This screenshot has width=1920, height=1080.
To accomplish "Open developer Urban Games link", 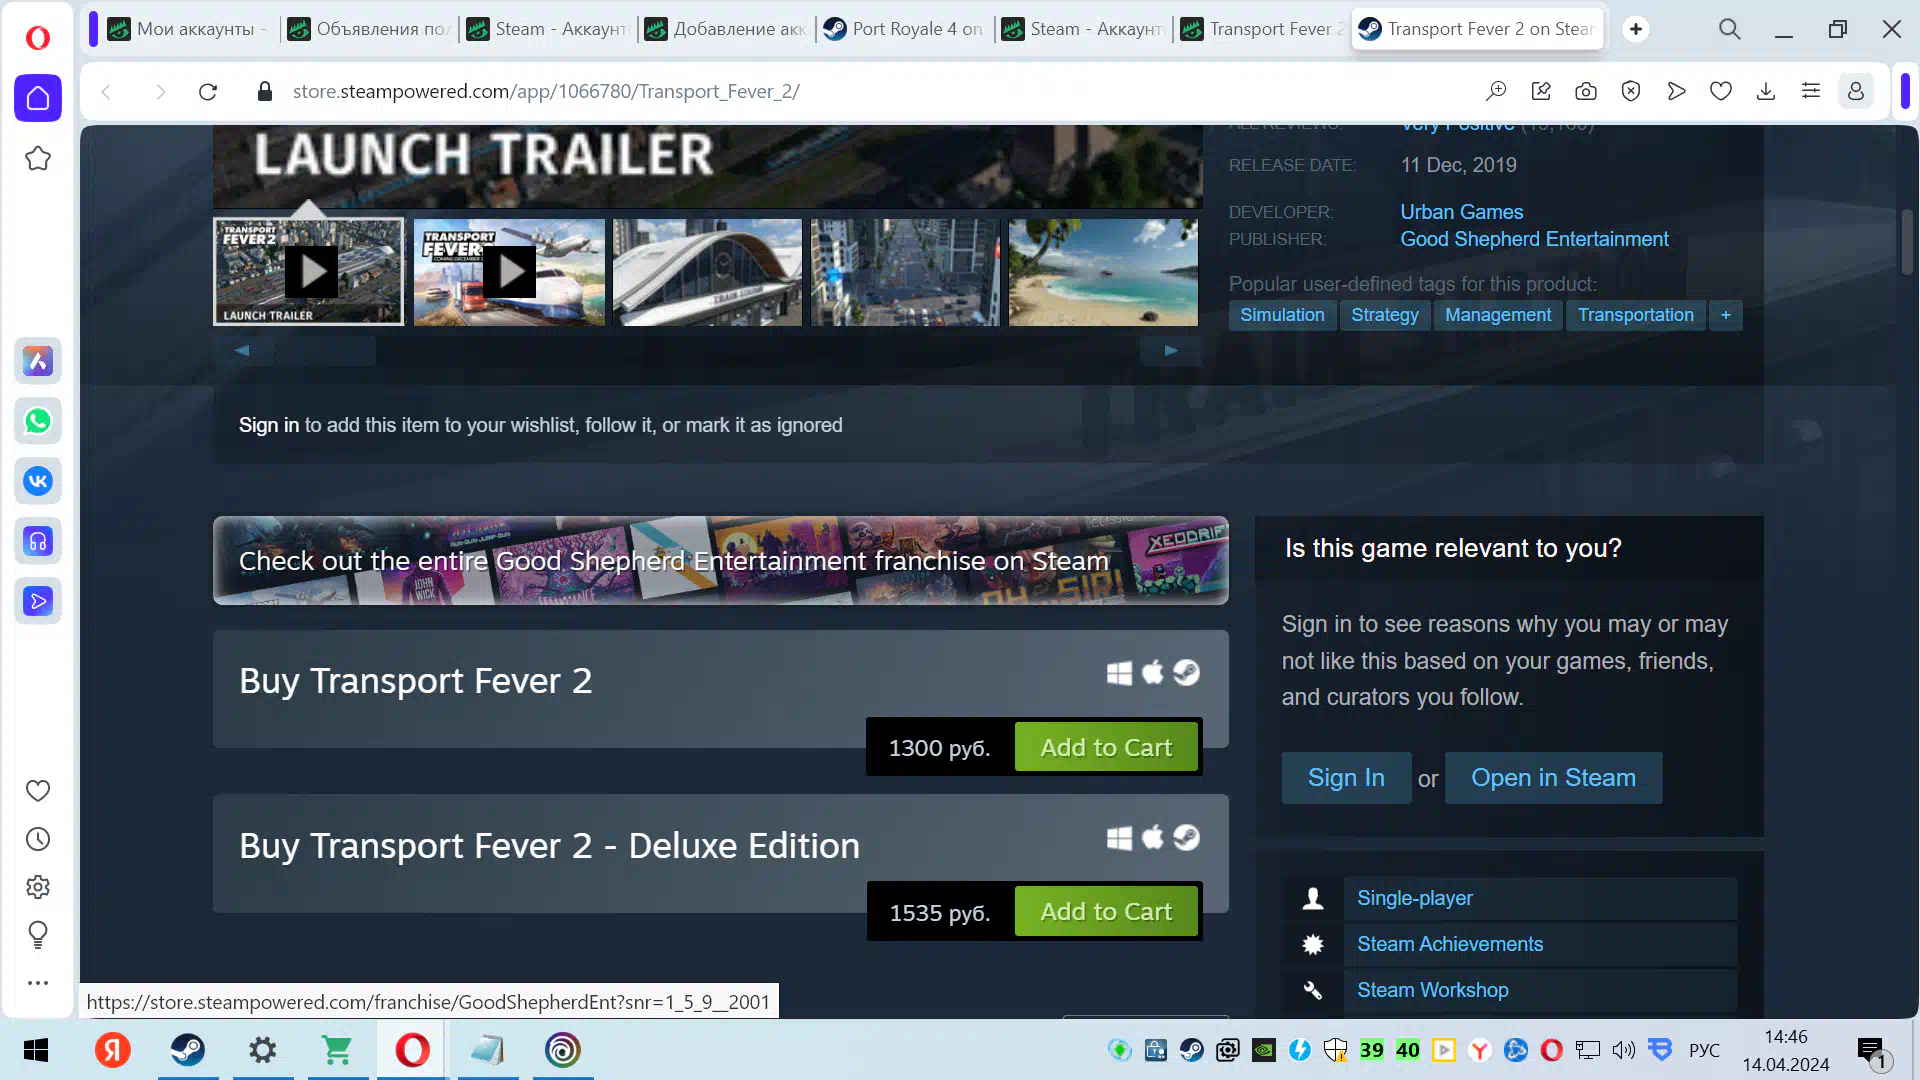I will click(x=1461, y=212).
